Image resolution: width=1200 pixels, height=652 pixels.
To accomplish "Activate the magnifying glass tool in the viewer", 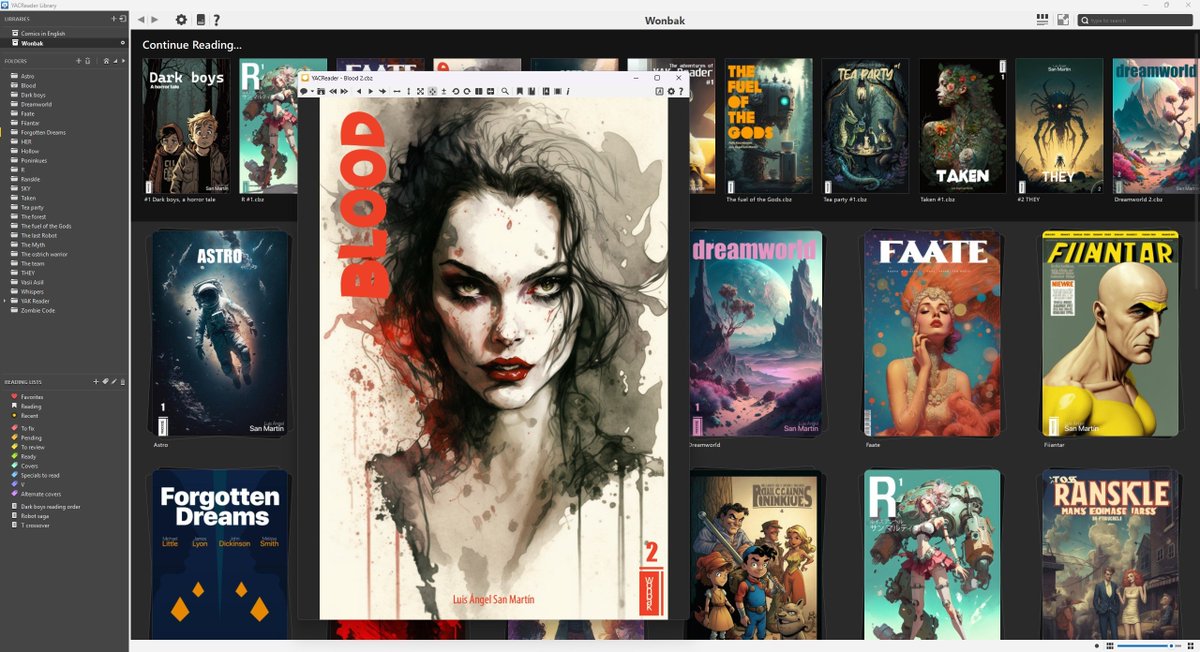I will click(504, 91).
